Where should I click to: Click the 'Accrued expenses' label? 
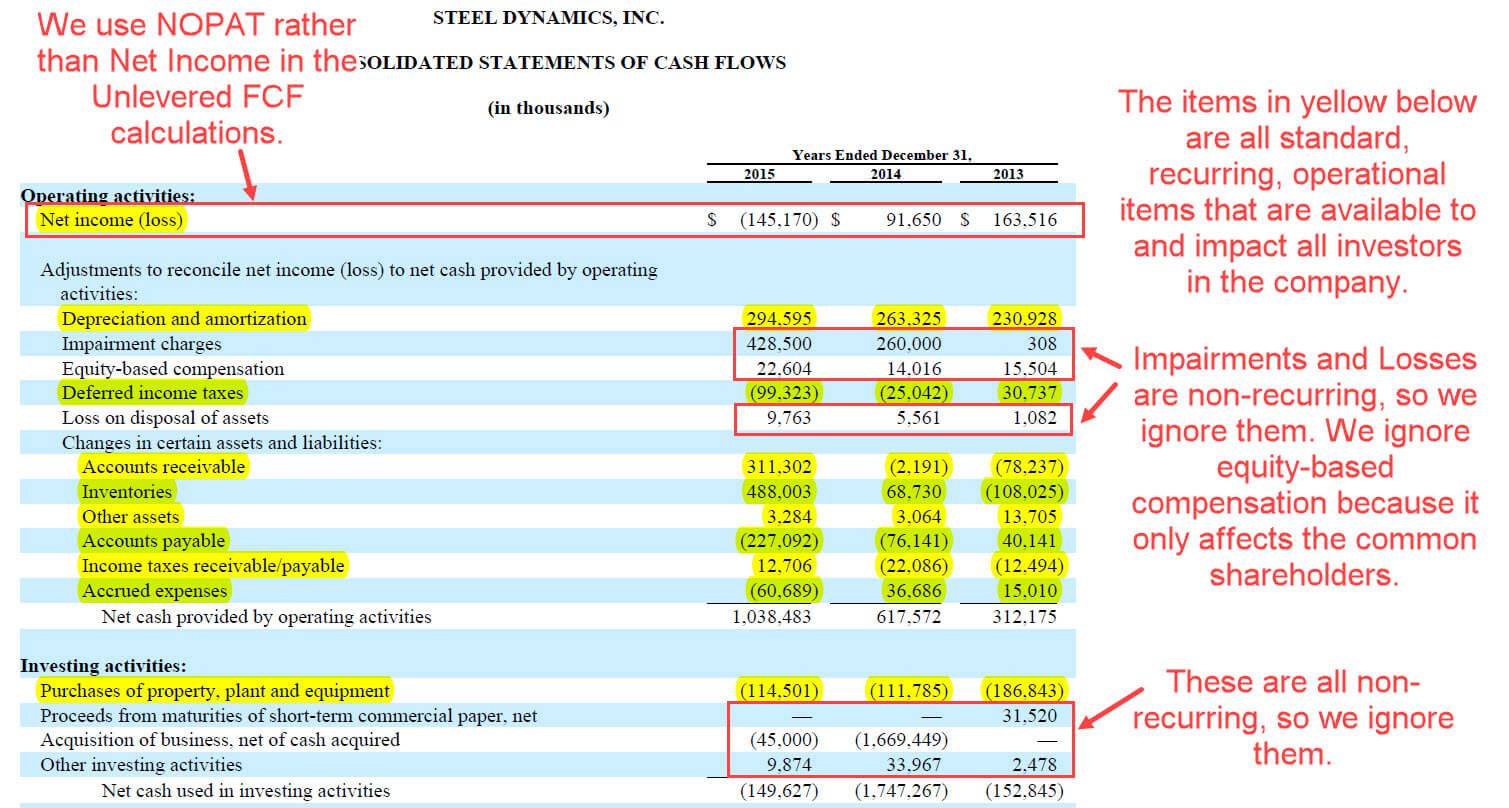point(155,591)
